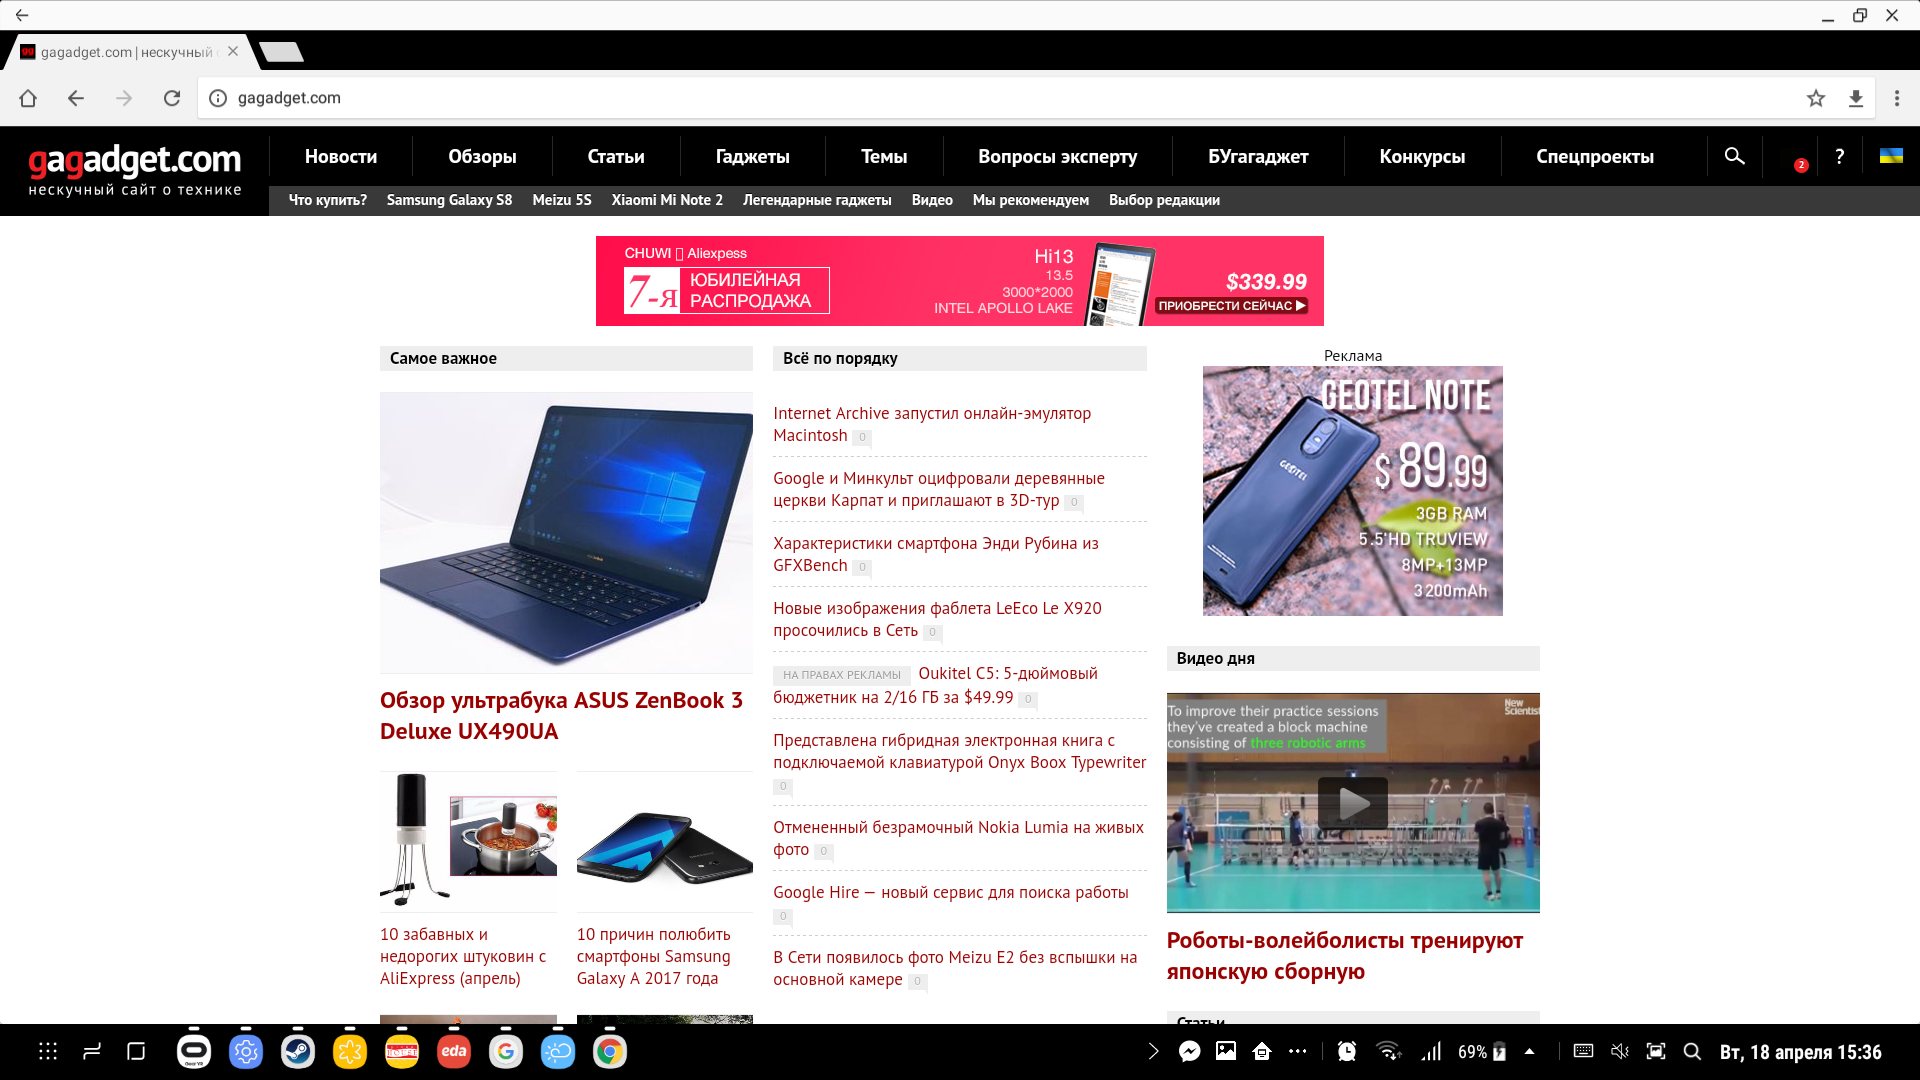Expand quick settings with the up arrow
Viewport: 1920px width, 1080px height.
pos(1529,1051)
